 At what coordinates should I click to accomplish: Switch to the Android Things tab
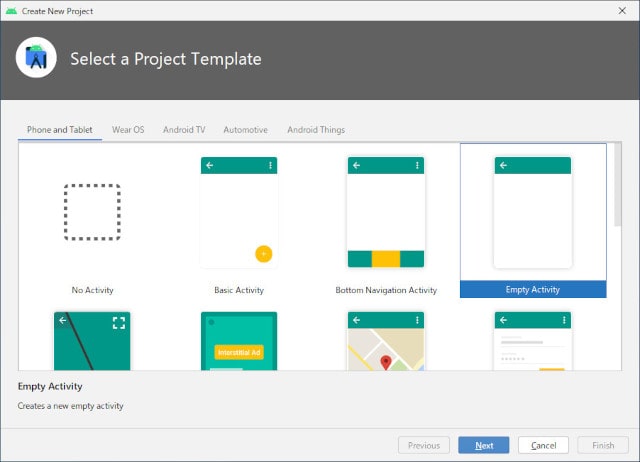[316, 130]
